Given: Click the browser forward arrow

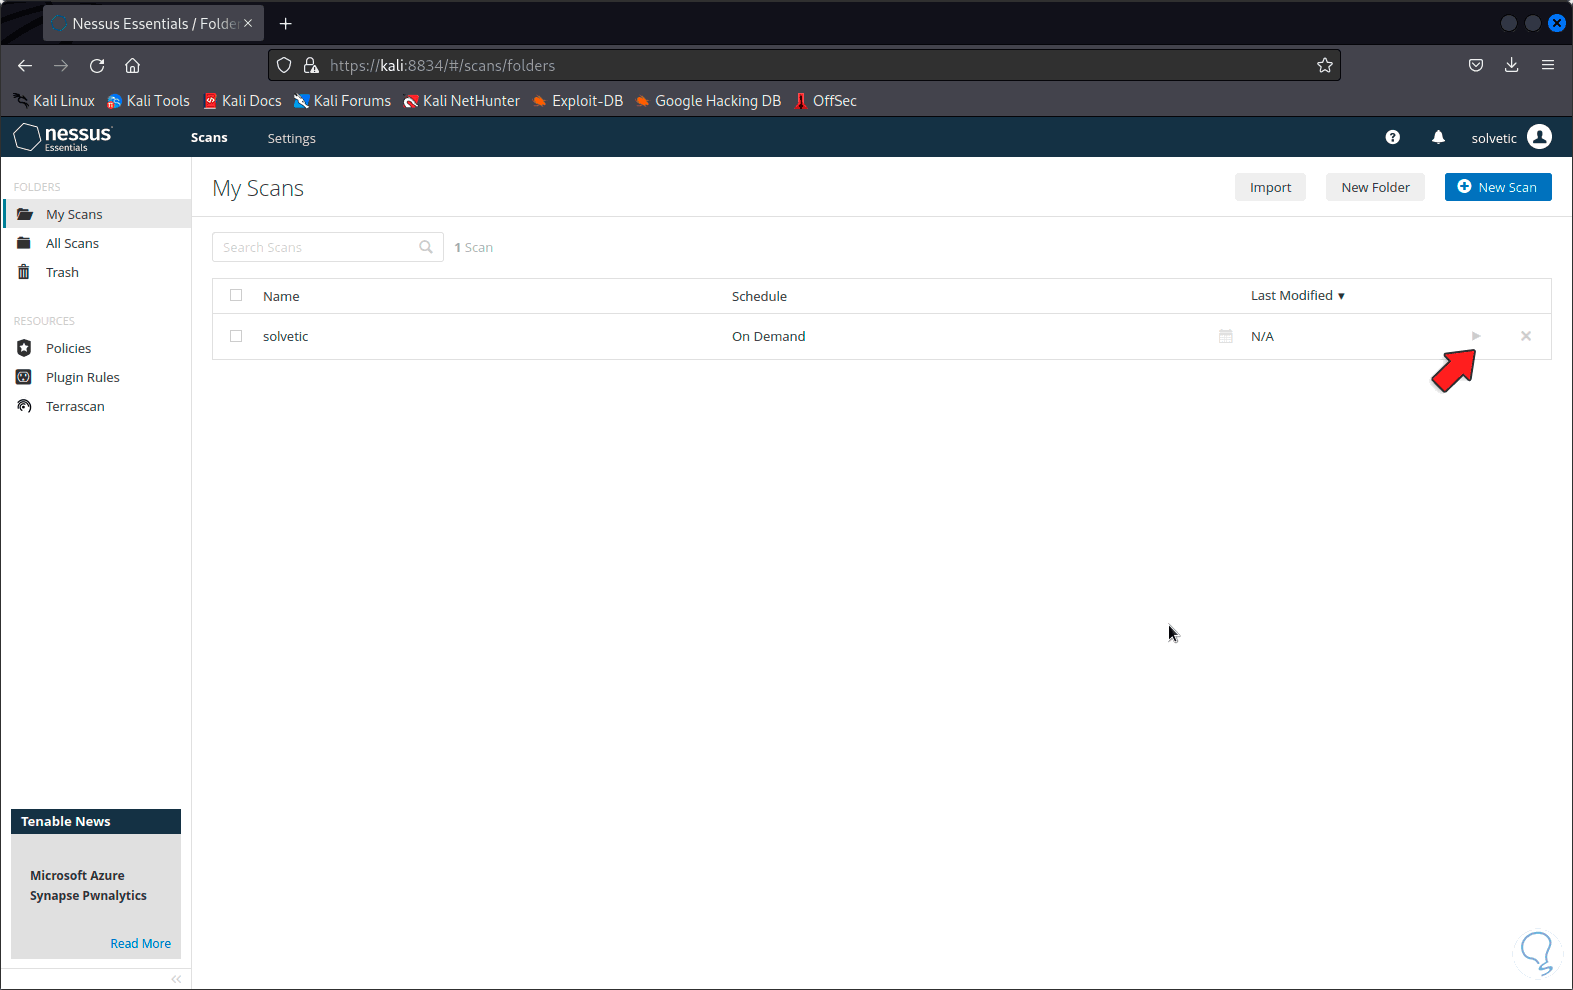Looking at the screenshot, I should (61, 65).
